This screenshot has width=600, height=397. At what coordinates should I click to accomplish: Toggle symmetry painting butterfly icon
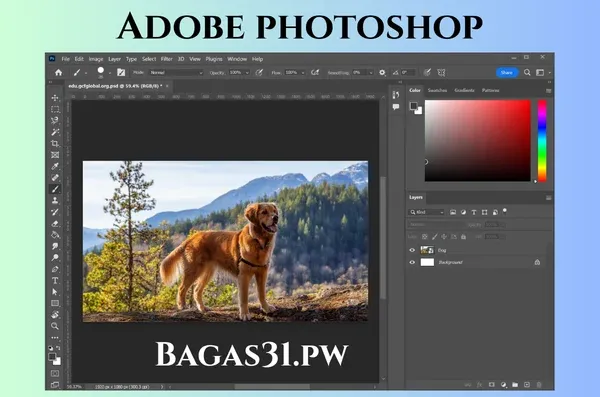441,72
